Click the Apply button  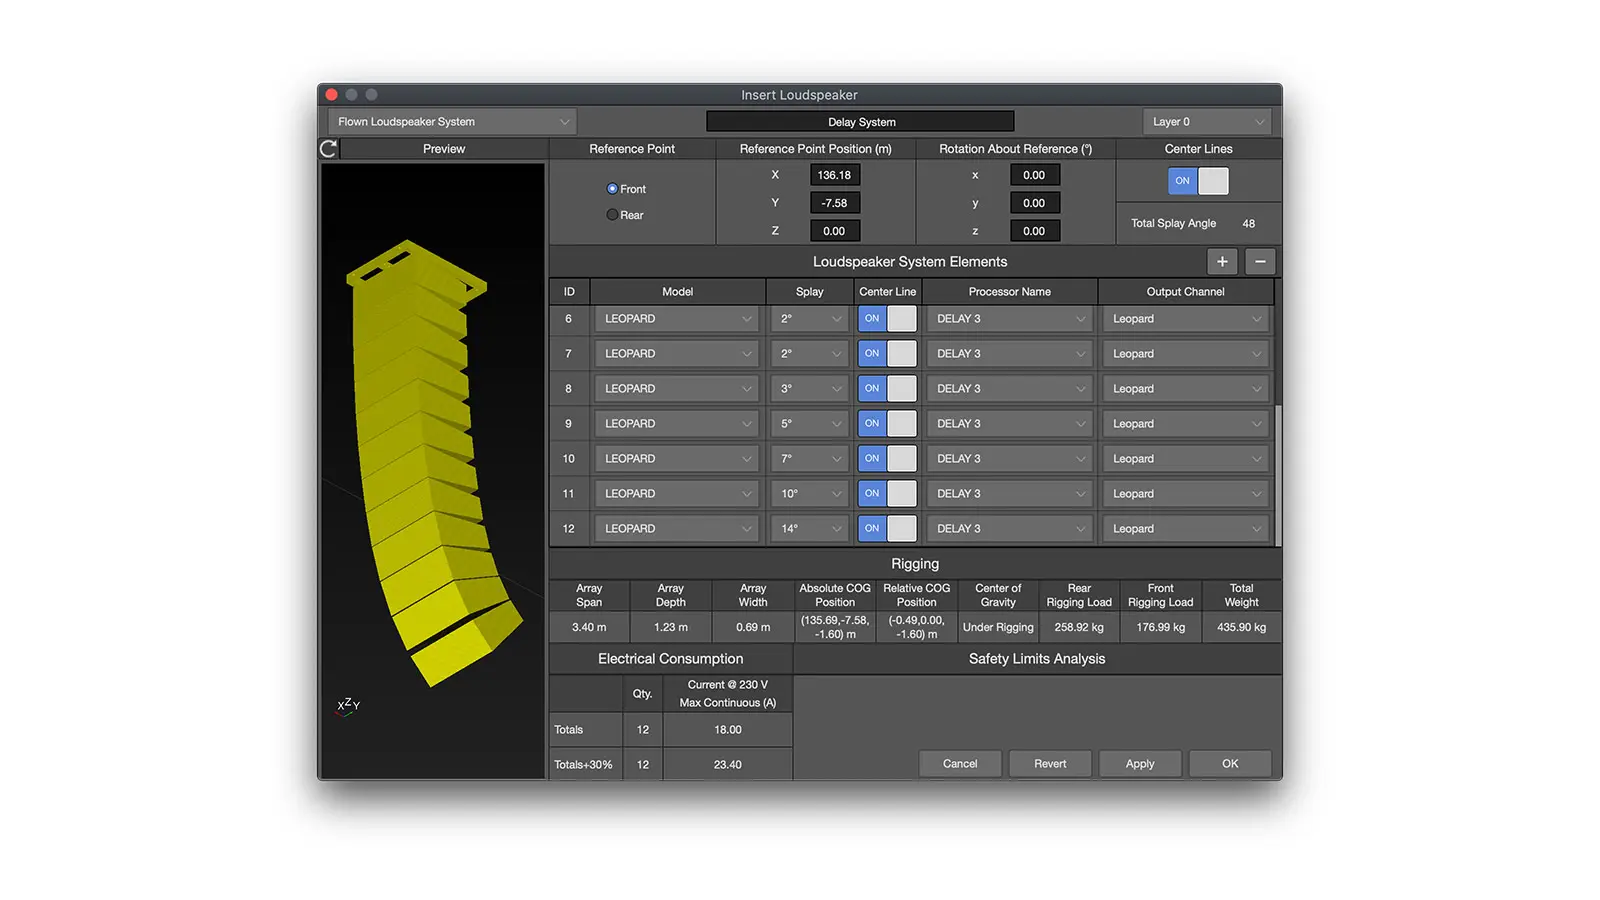click(1140, 764)
